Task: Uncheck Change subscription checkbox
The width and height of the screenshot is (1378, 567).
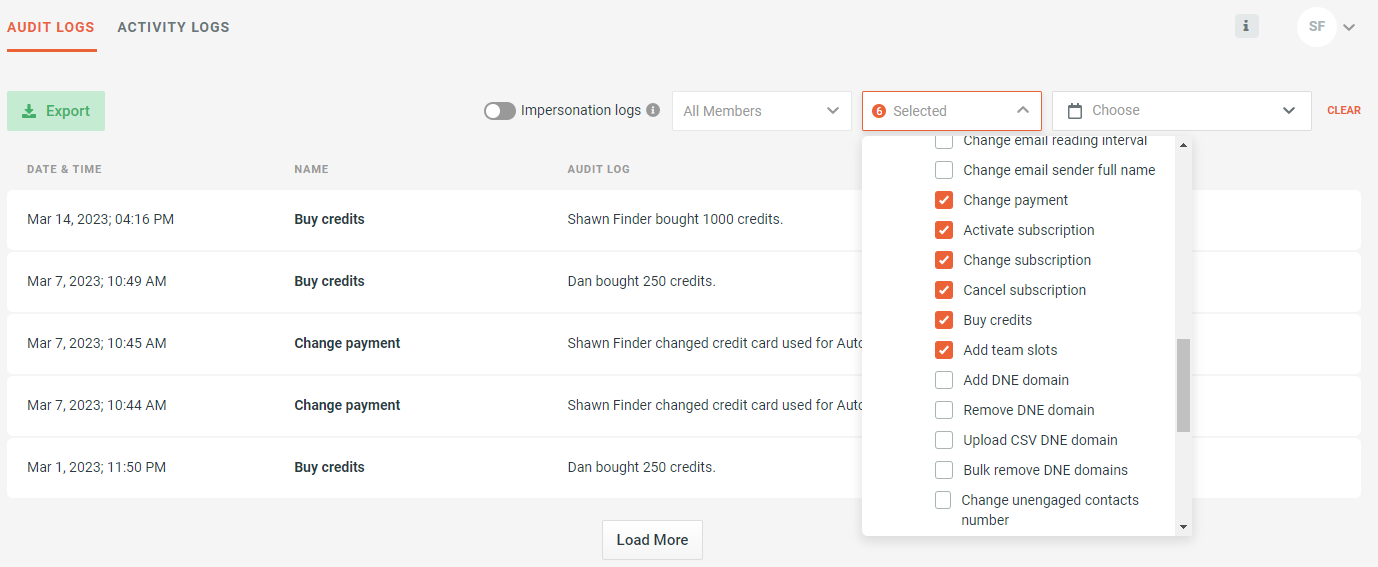Action: 944,260
